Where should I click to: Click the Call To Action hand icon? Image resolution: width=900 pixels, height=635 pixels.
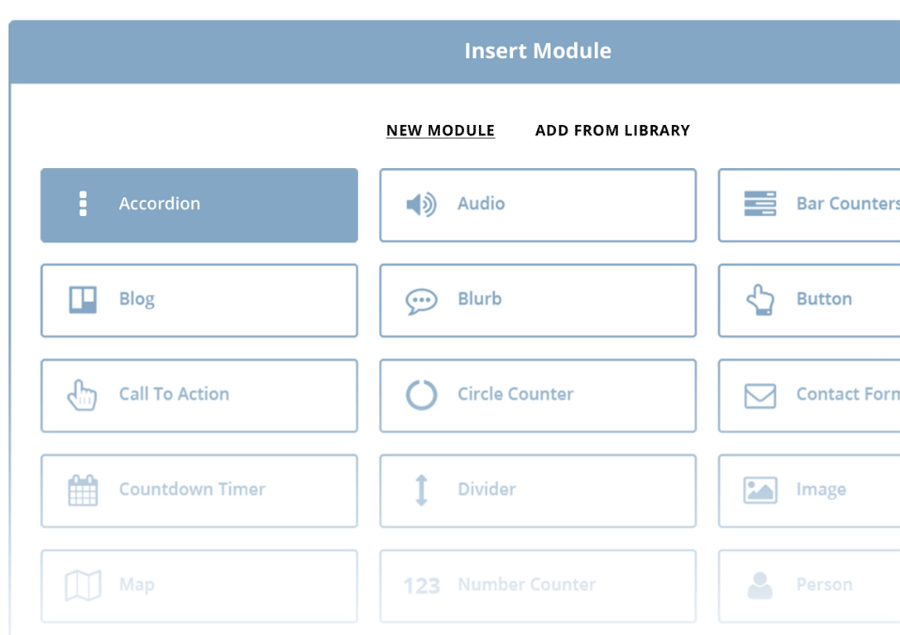pyautogui.click(x=83, y=395)
